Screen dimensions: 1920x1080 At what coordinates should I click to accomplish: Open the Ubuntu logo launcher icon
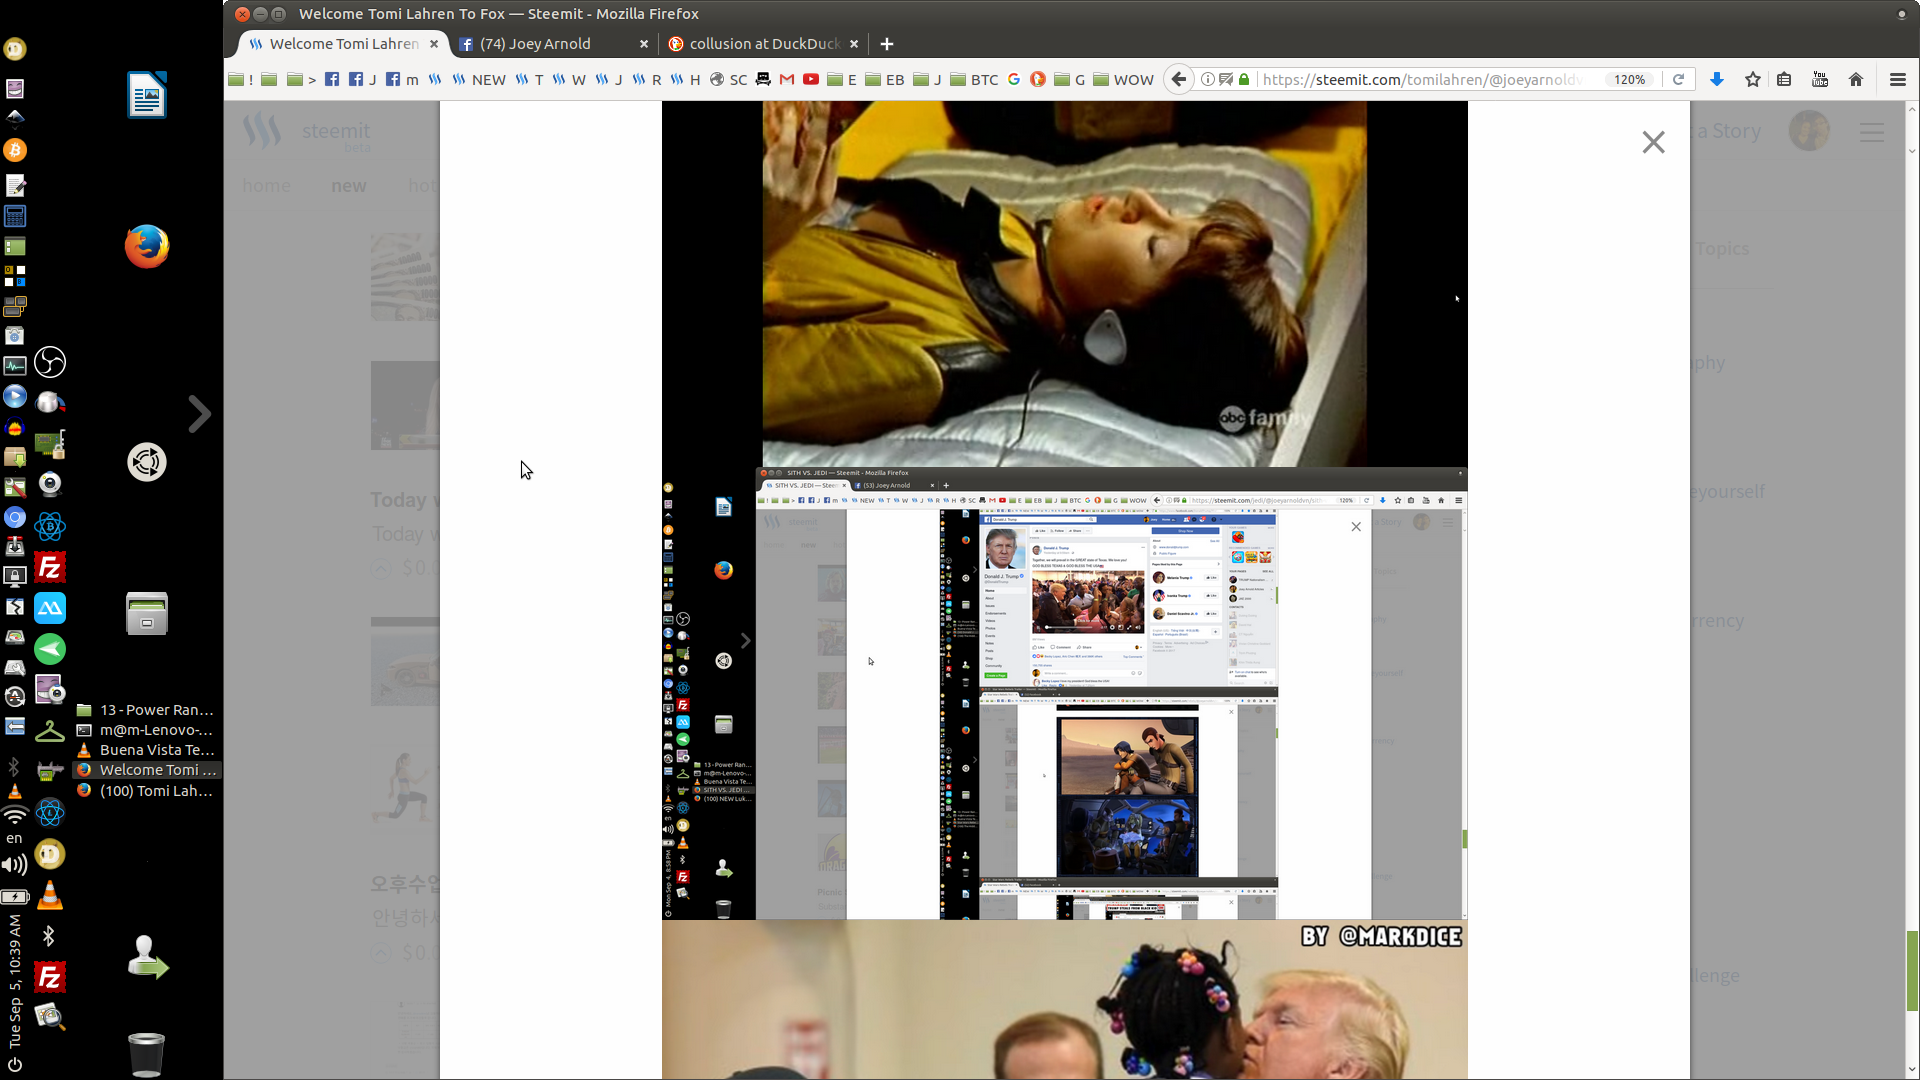click(x=147, y=462)
